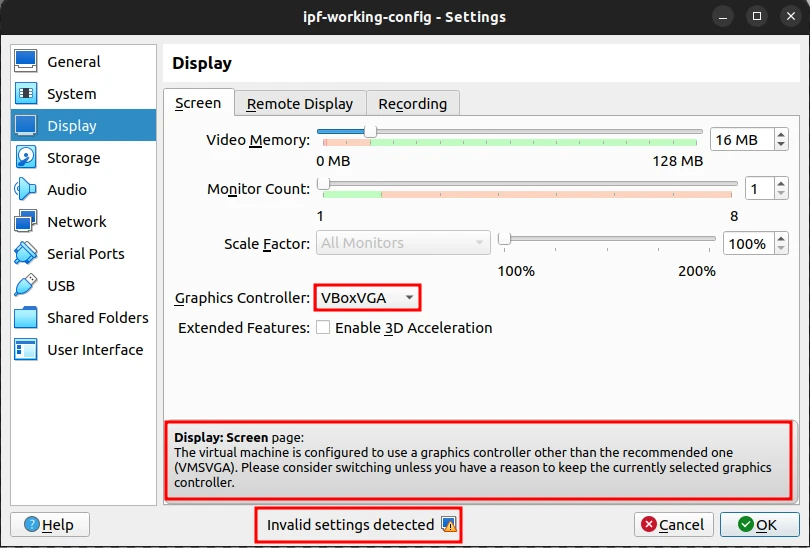Viewport: 810px width, 548px height.
Task: Click the Monitor Count slider handle
Action: point(323,183)
